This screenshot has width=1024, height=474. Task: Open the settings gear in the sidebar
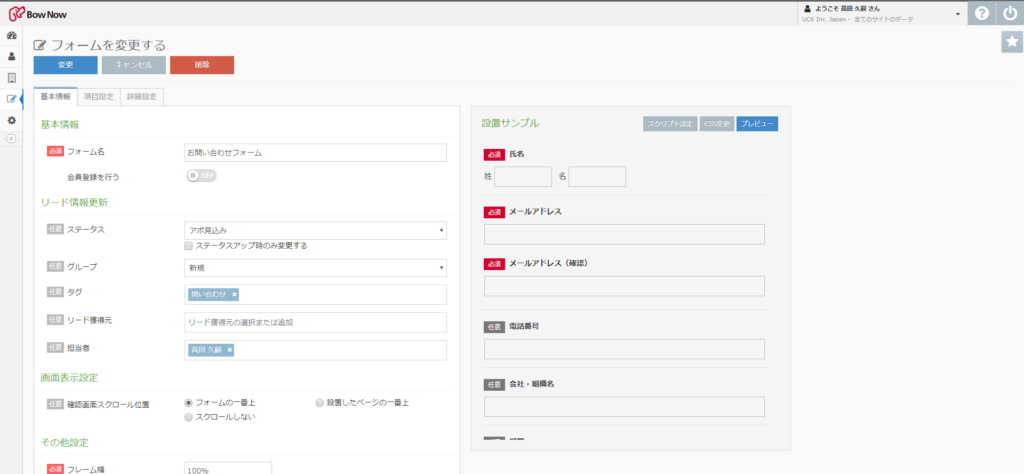coord(11,120)
